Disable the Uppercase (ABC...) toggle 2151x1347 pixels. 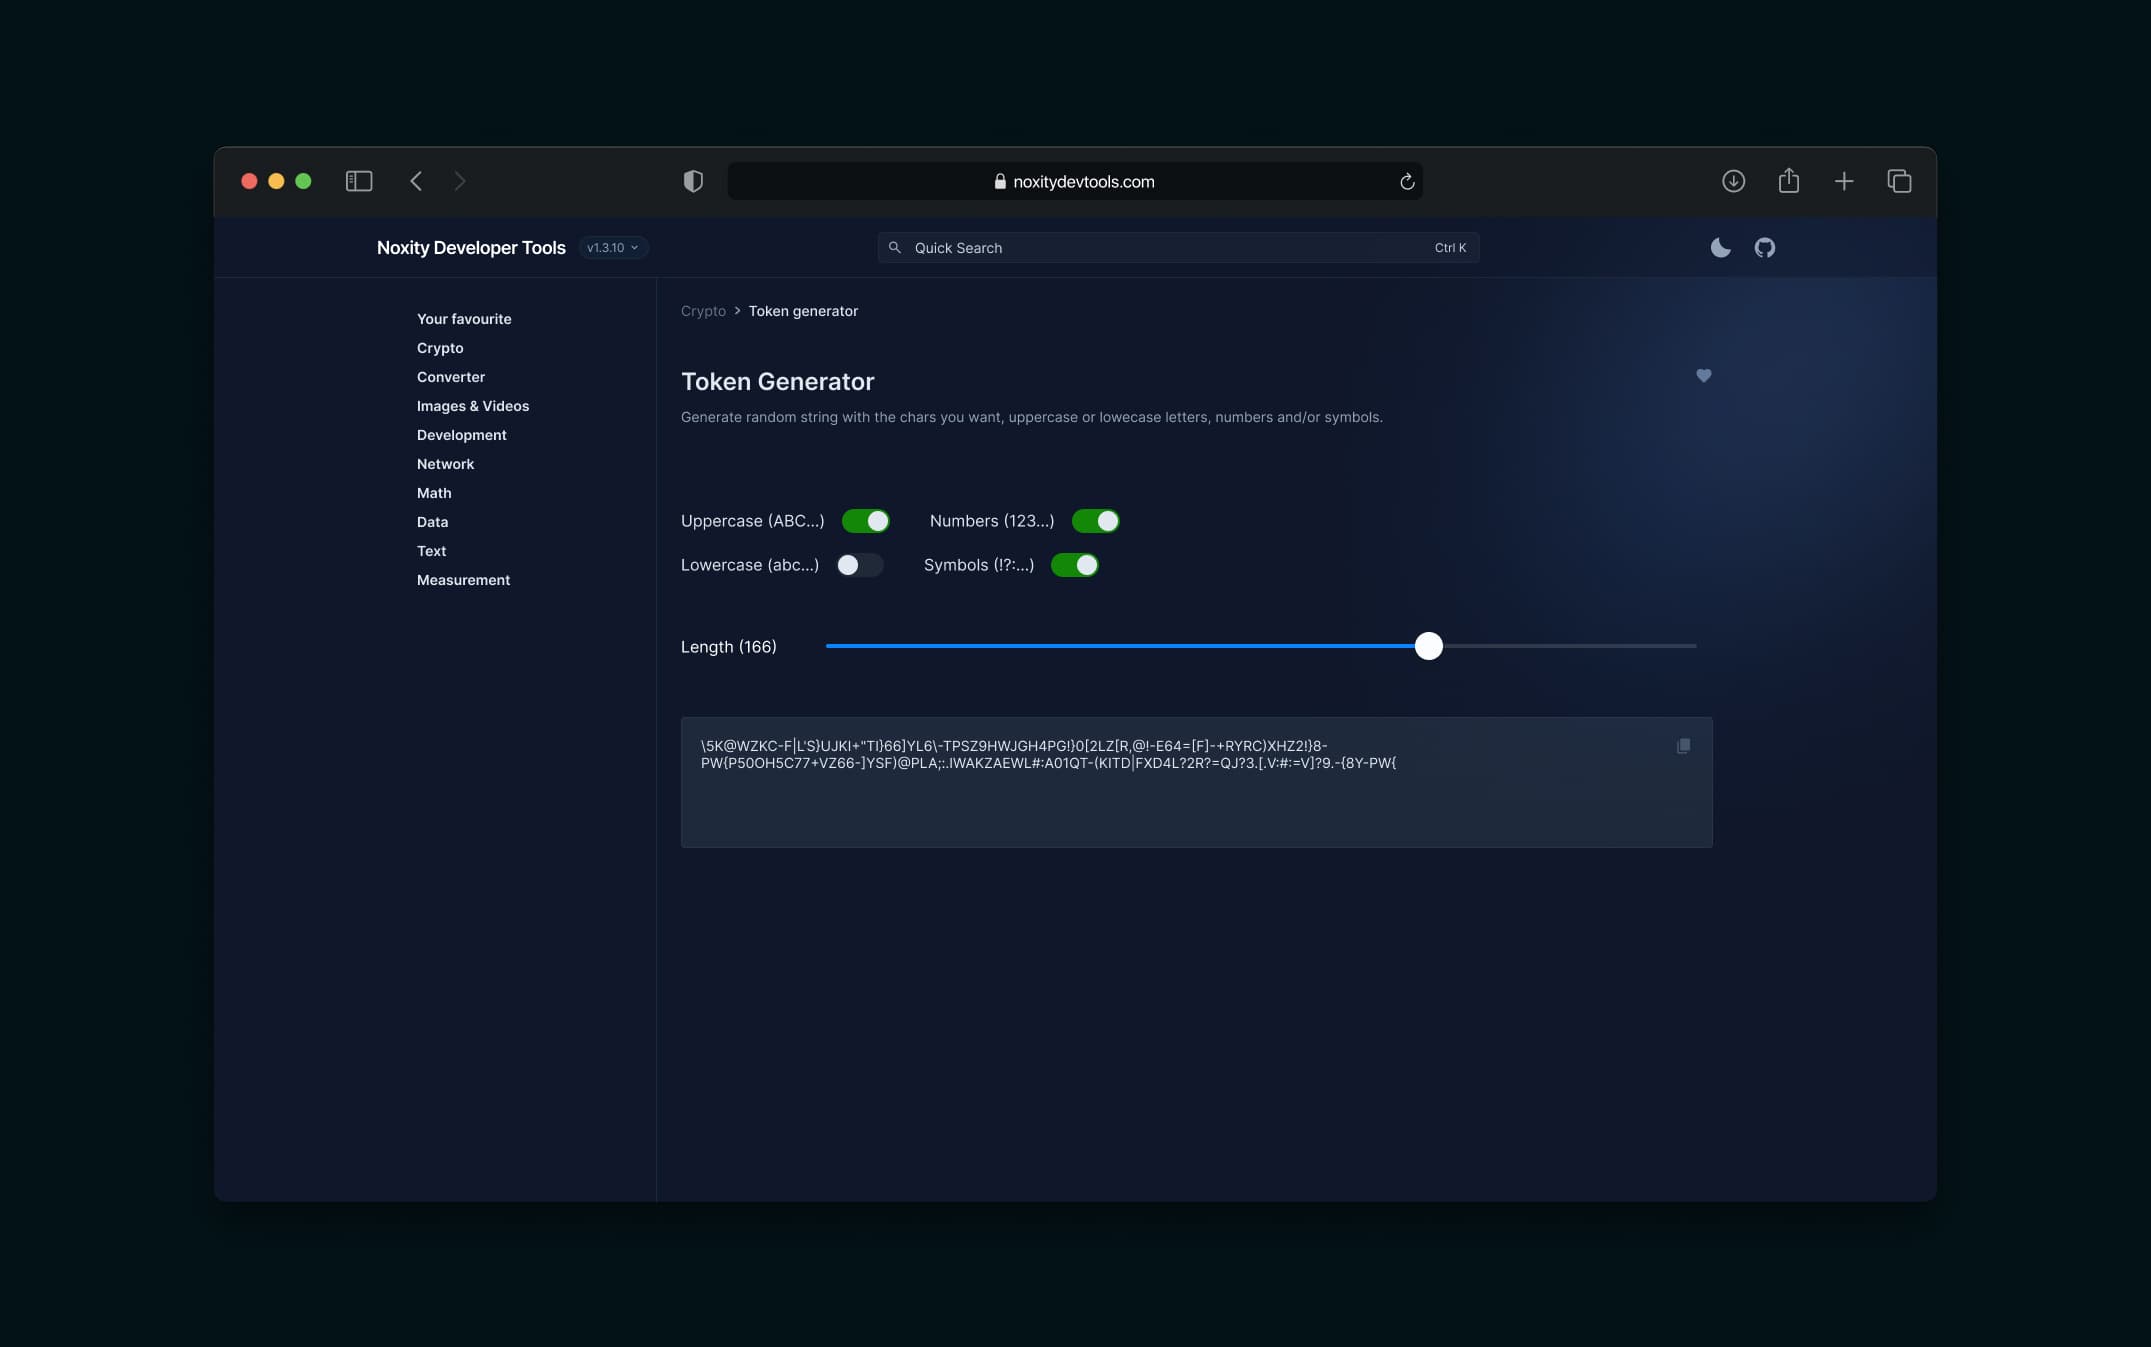pyautogui.click(x=866, y=521)
